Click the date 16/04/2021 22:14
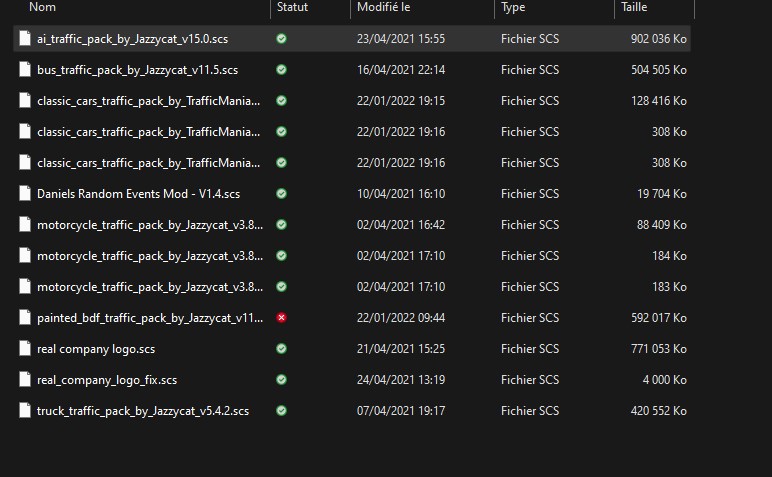This screenshot has width=772, height=477. tap(401, 69)
